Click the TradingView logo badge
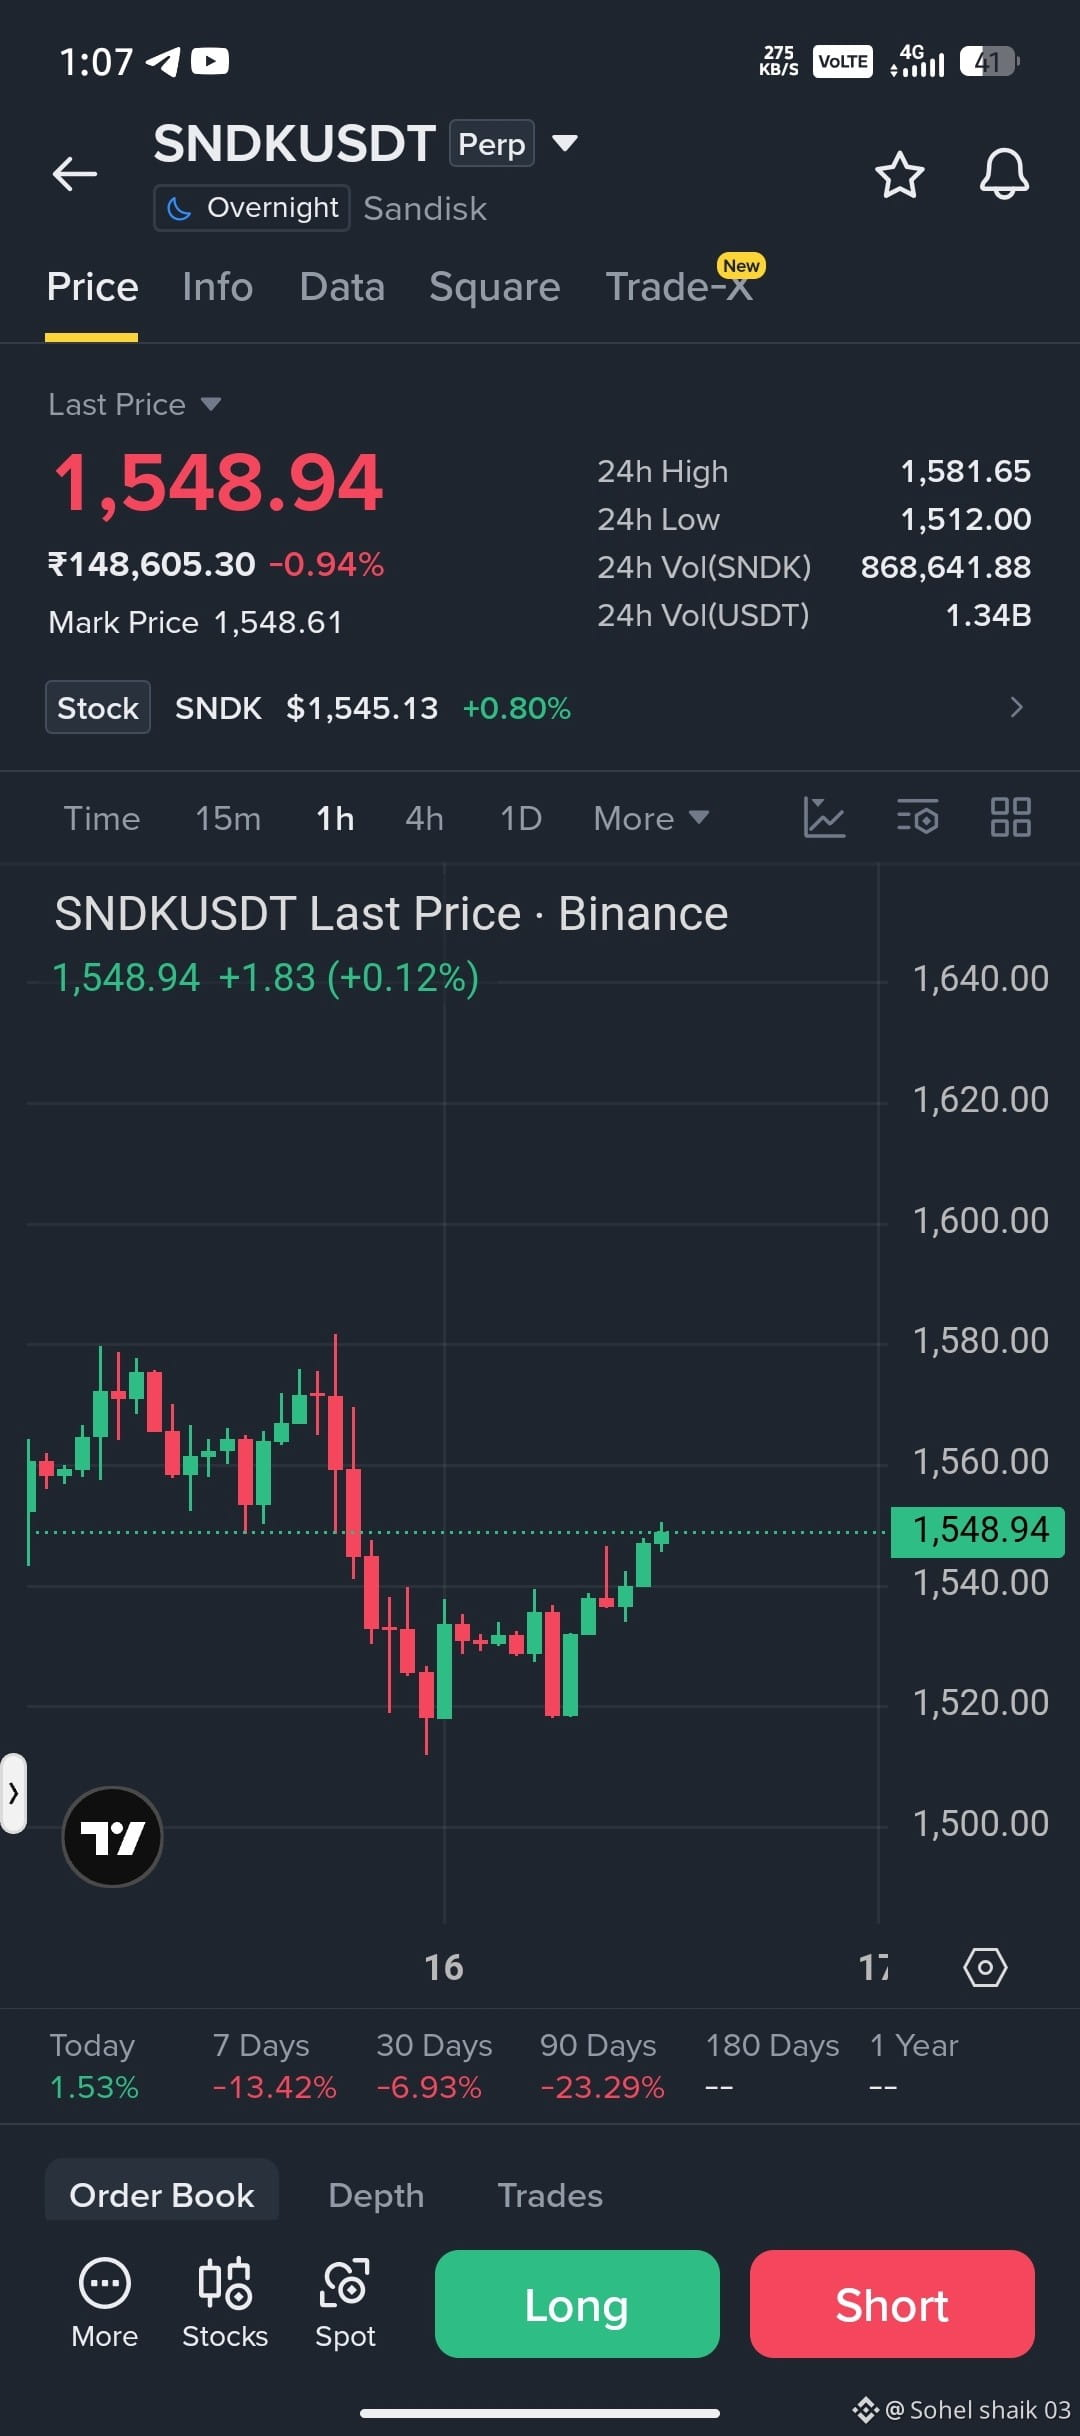Image resolution: width=1080 pixels, height=2436 pixels. click(x=112, y=1837)
